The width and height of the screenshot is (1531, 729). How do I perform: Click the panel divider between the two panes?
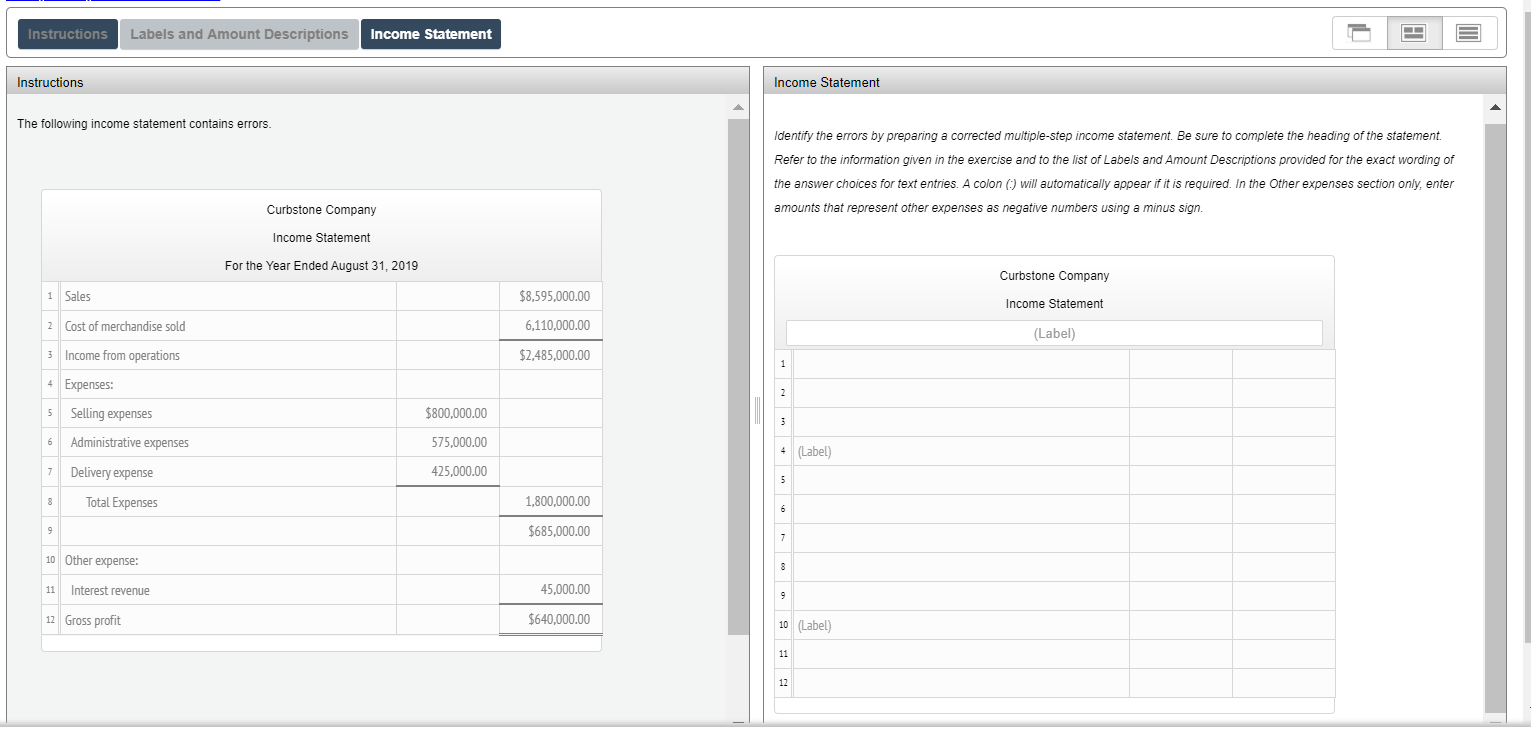click(x=756, y=410)
